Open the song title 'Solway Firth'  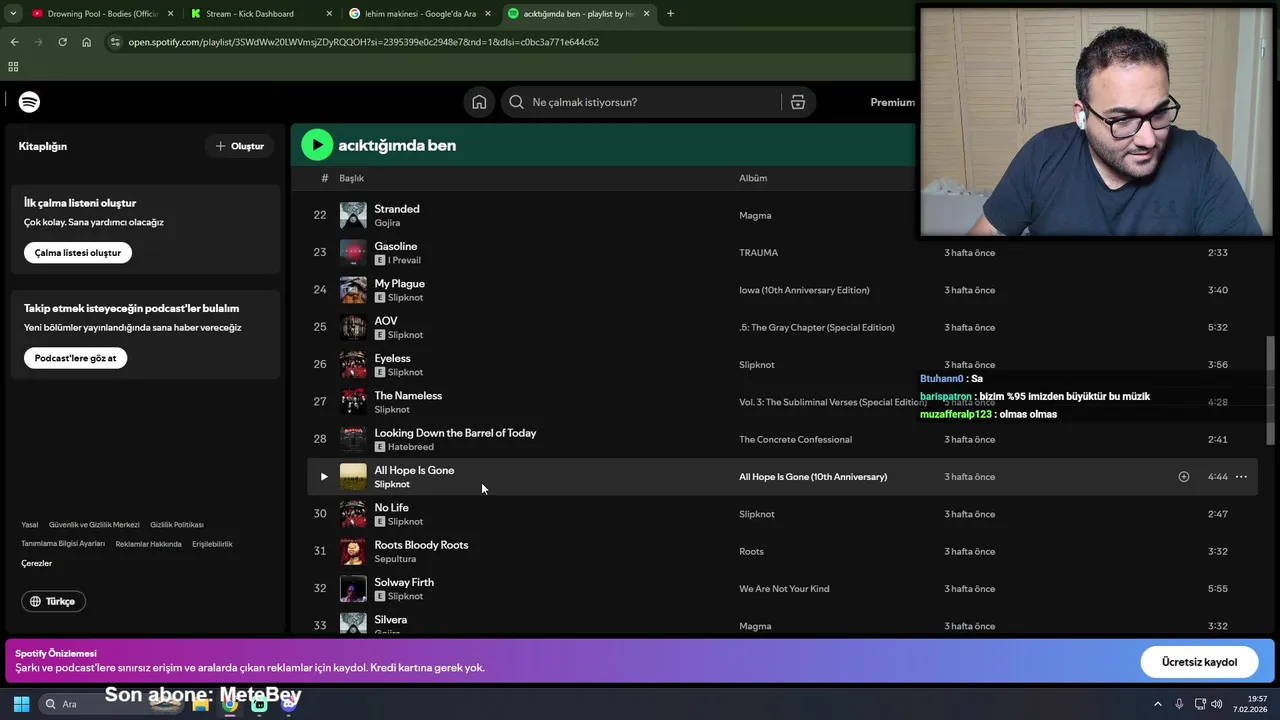tap(404, 582)
